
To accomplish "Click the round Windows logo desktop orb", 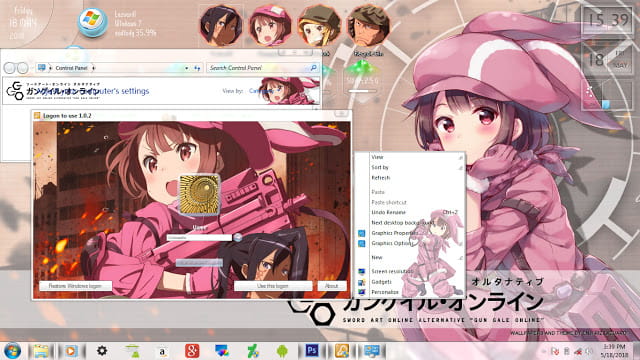I will click(x=92, y=21).
